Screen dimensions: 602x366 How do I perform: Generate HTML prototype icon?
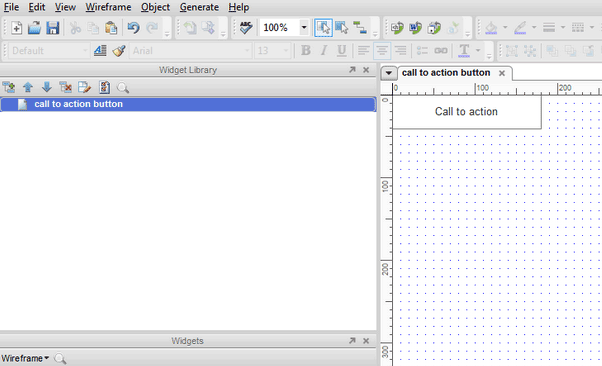pyautogui.click(x=397, y=28)
